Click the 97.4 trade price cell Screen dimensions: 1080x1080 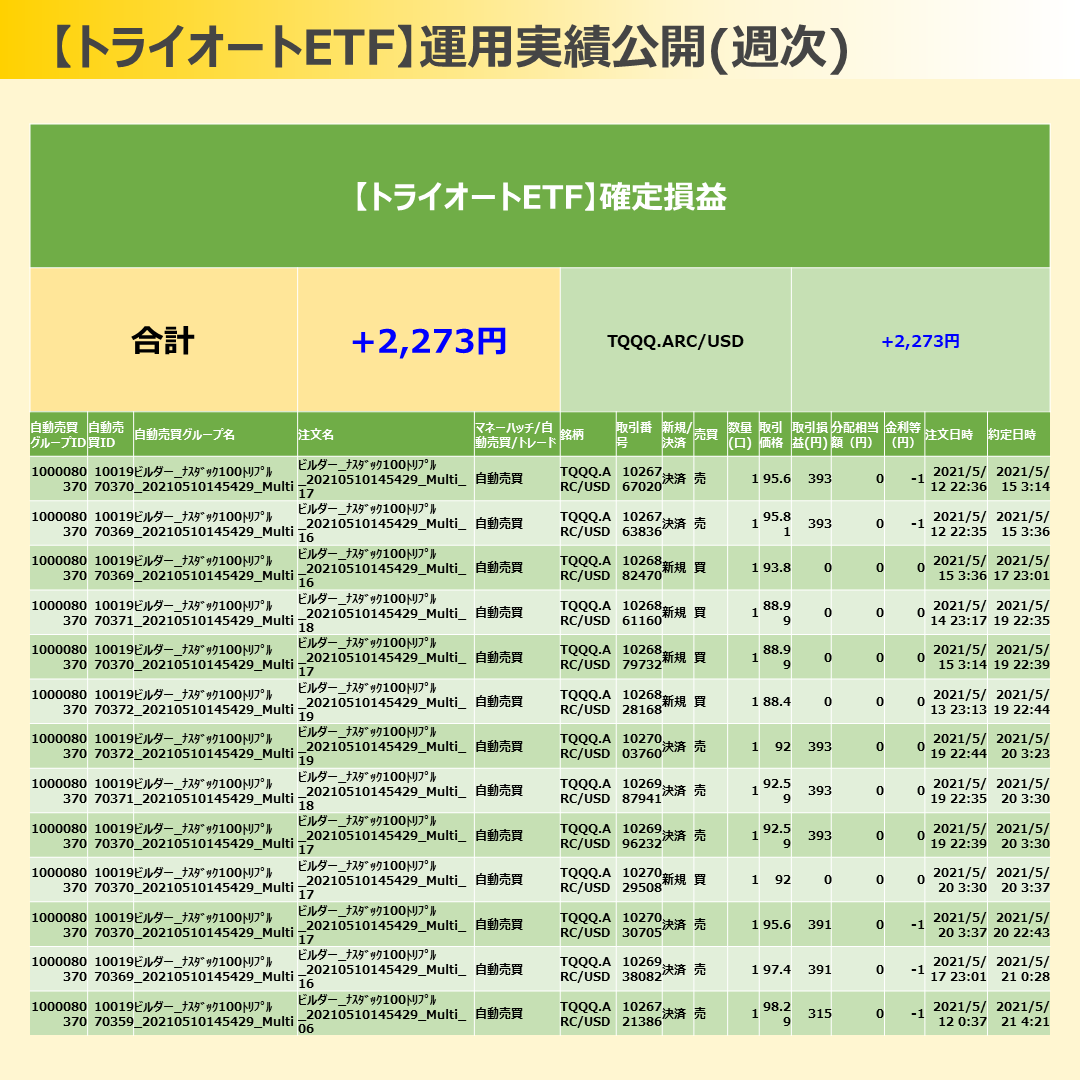click(x=776, y=970)
